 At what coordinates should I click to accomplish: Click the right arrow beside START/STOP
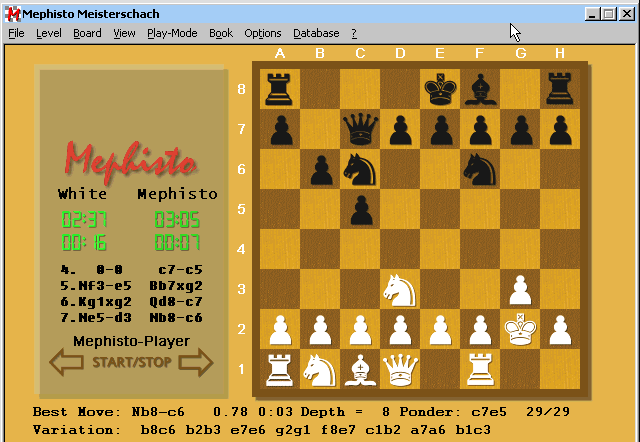[x=195, y=362]
